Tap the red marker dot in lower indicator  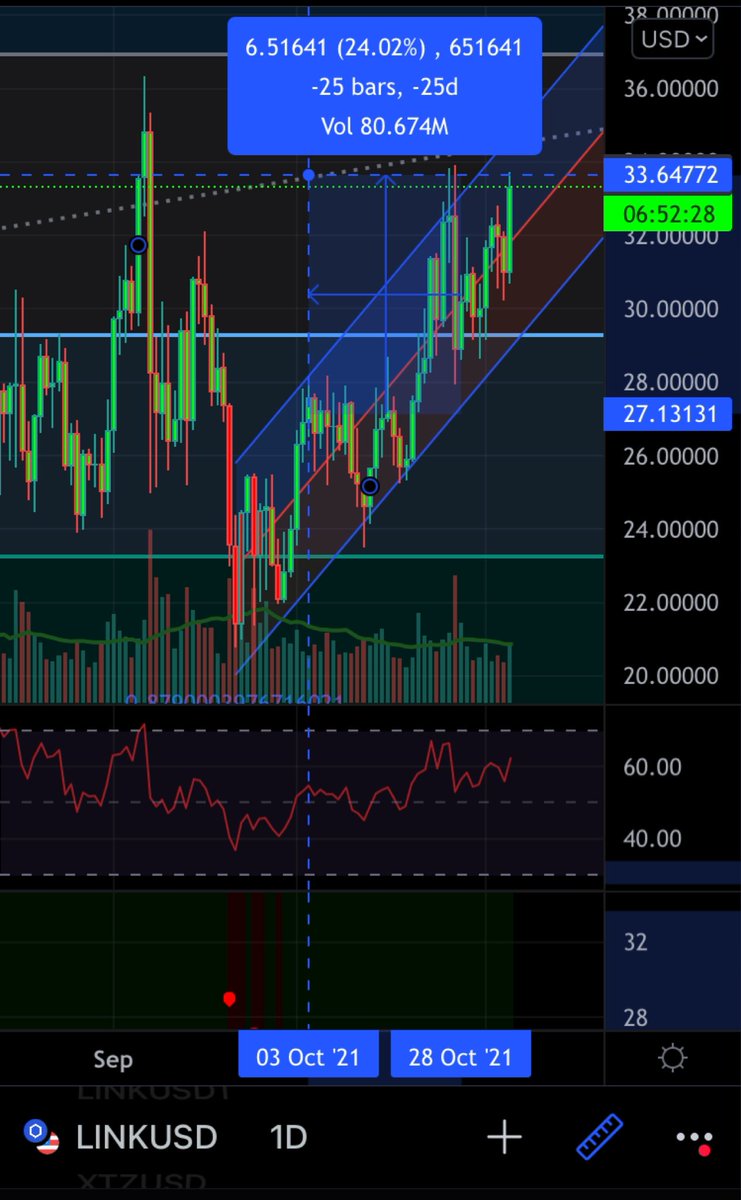(x=230, y=998)
